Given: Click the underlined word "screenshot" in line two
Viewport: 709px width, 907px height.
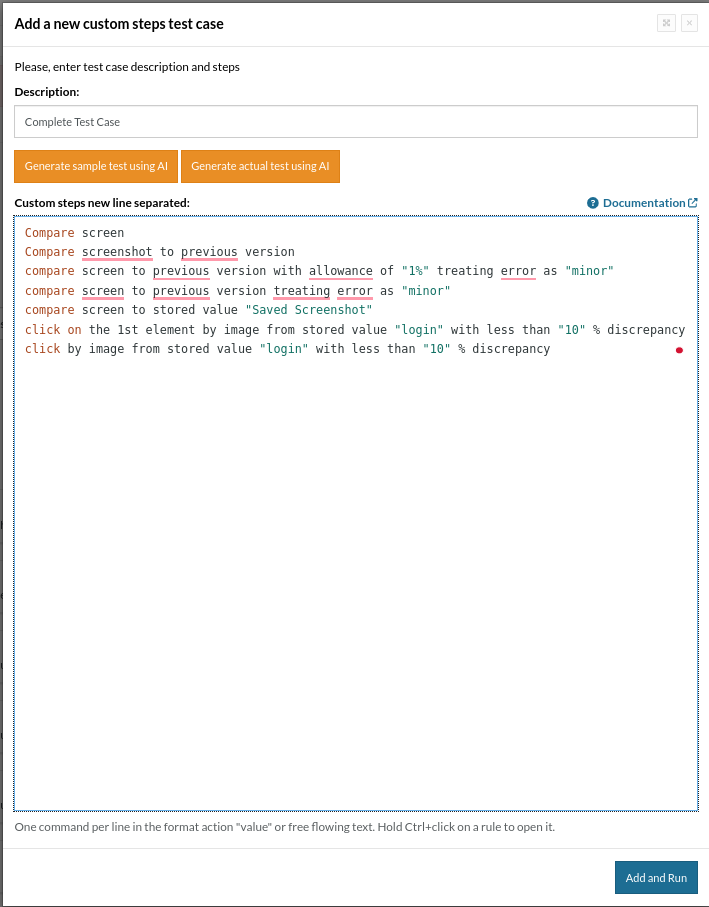Looking at the screenshot, I should (x=117, y=252).
